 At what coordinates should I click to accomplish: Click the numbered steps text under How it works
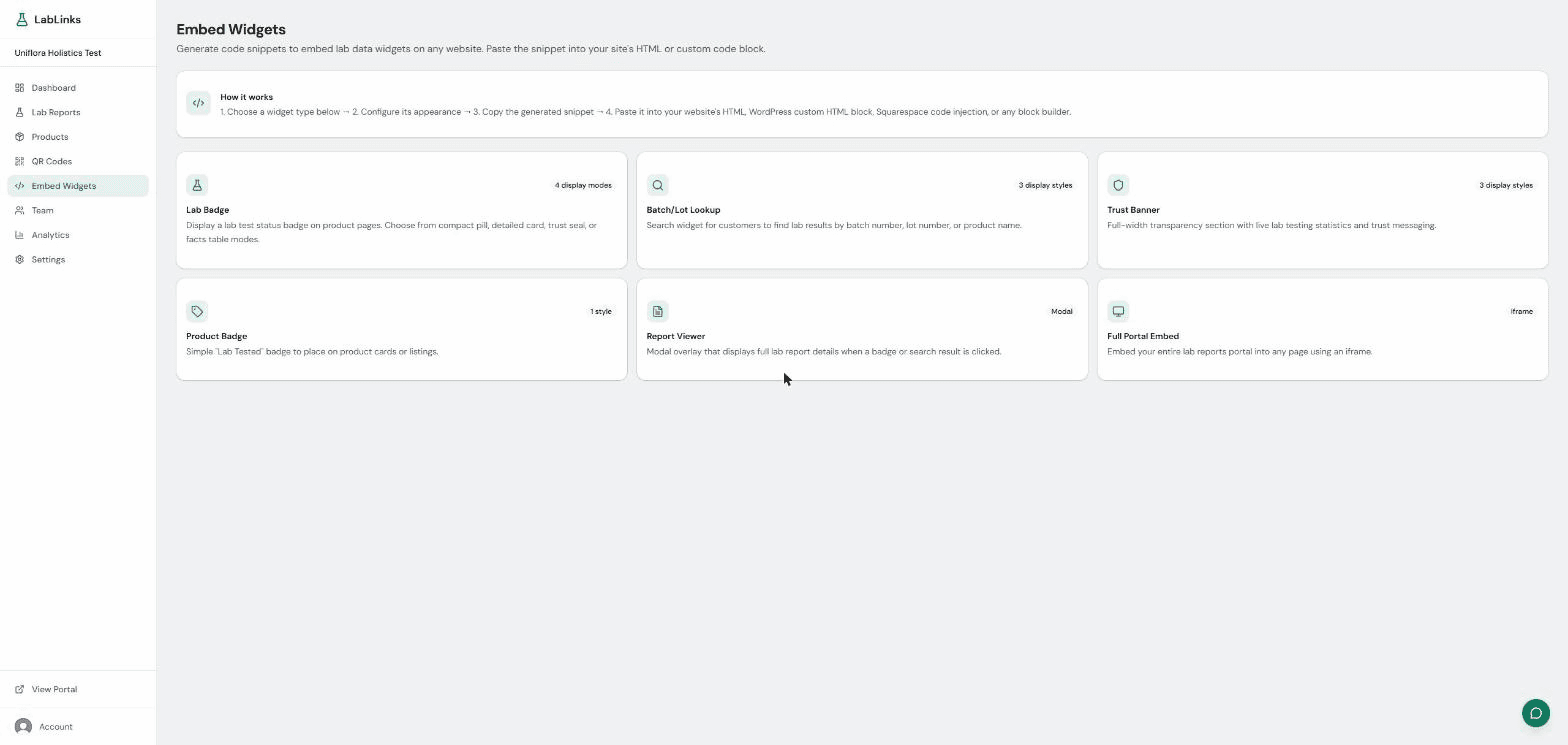645,112
